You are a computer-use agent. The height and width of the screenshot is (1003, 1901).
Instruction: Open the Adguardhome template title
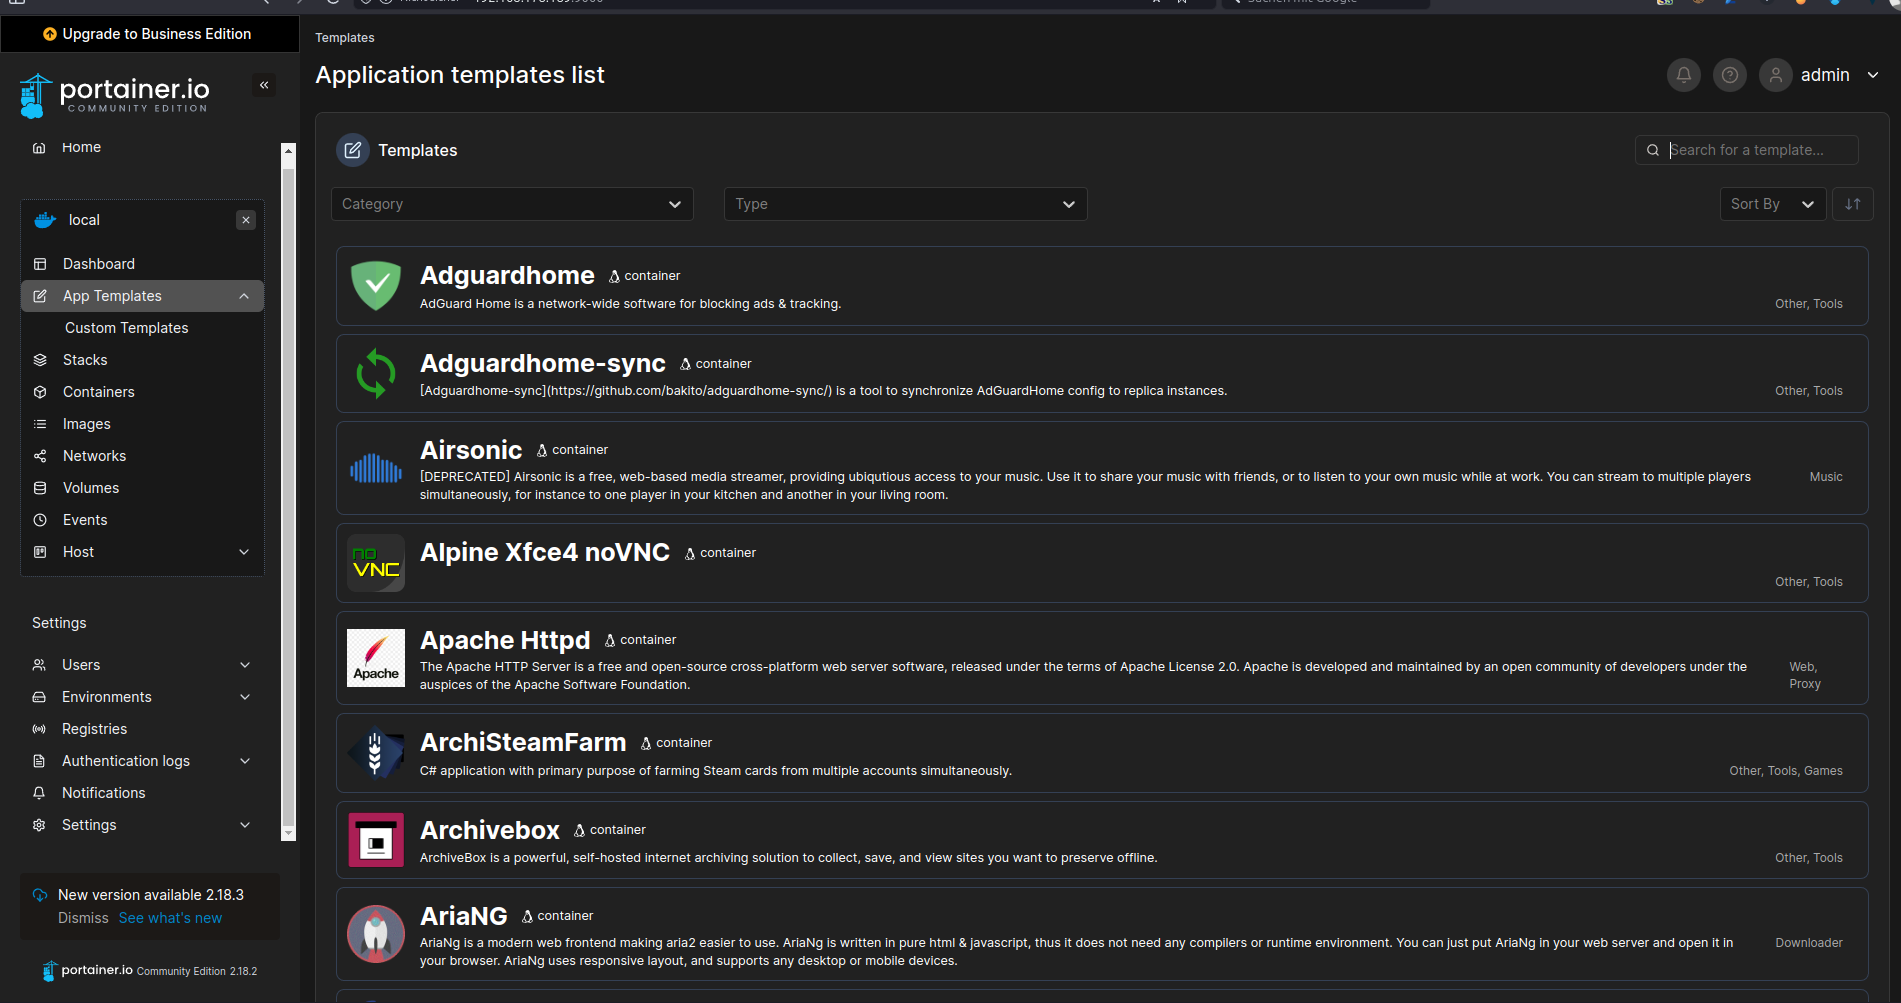pos(507,275)
